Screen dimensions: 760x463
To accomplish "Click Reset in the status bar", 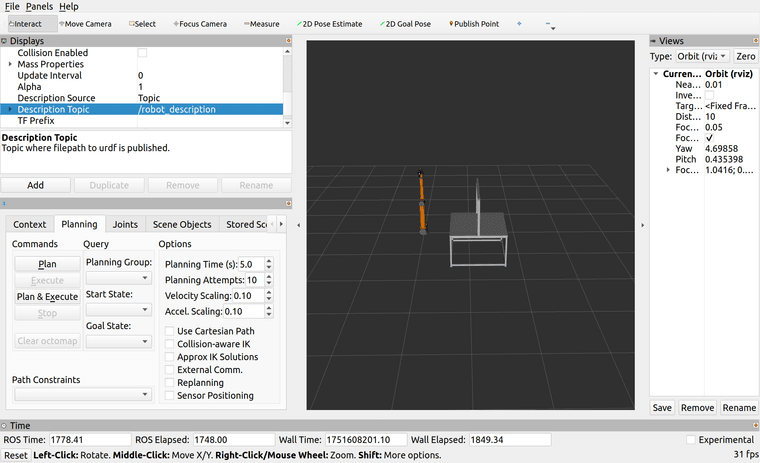I will pyautogui.click(x=16, y=455).
